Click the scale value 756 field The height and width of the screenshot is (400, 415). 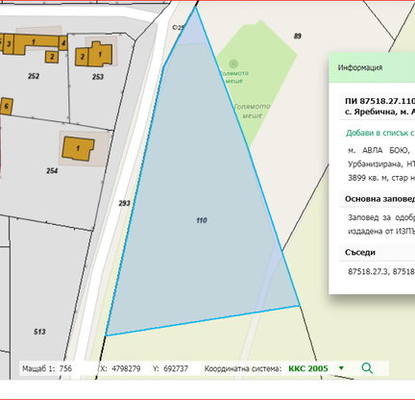pos(66,369)
